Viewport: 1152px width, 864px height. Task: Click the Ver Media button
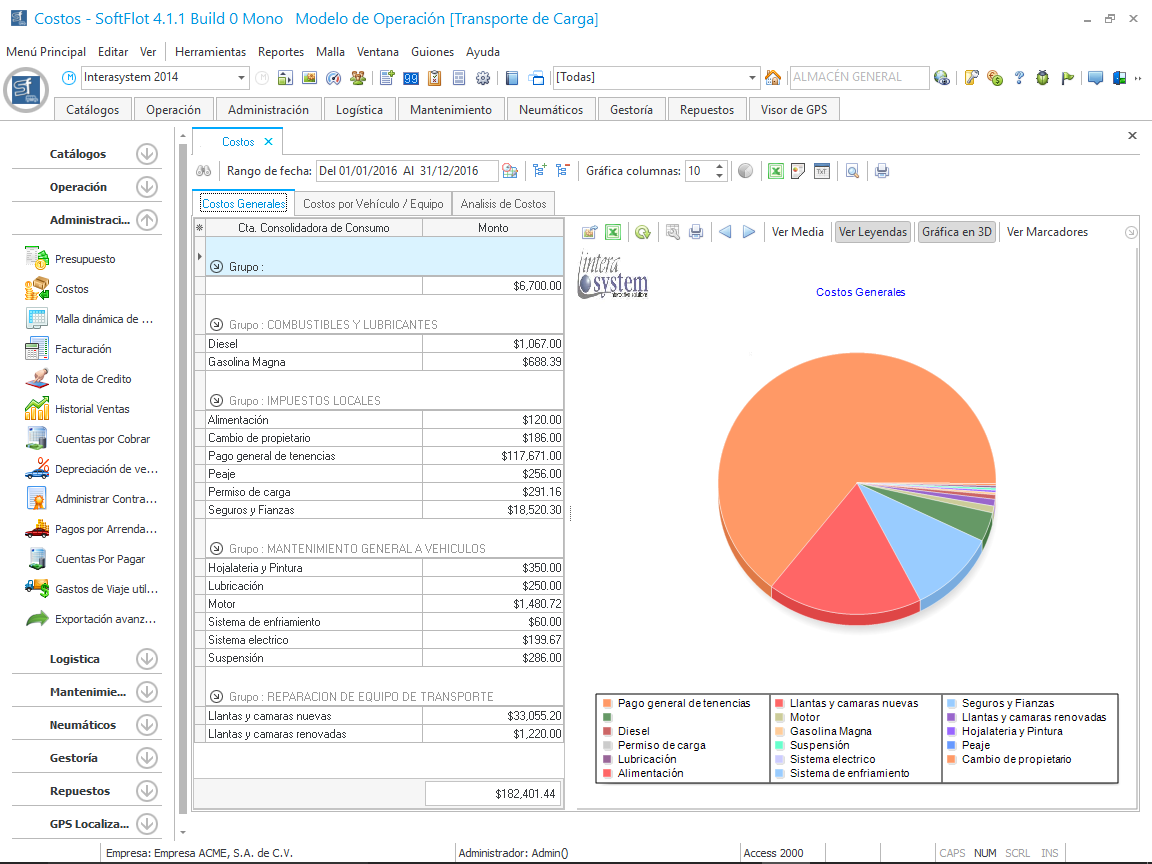tap(797, 232)
